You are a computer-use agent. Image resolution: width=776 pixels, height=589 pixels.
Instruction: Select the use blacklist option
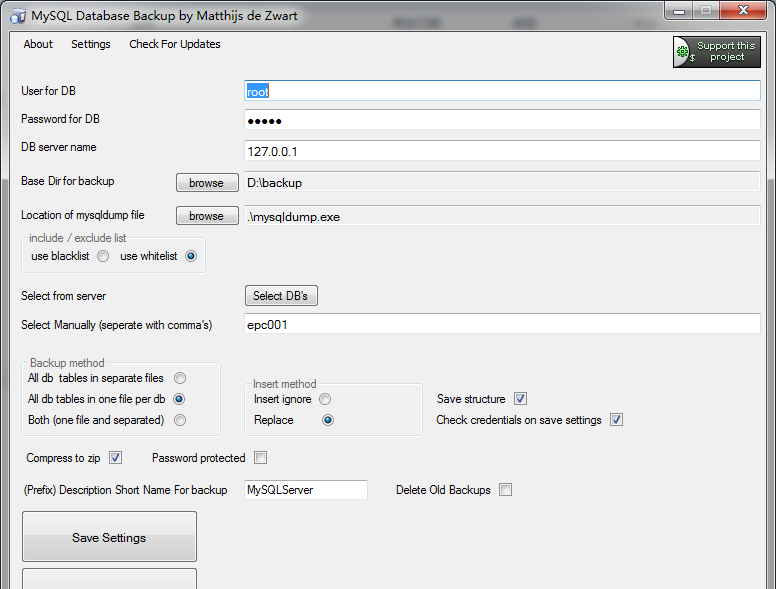click(x=103, y=256)
